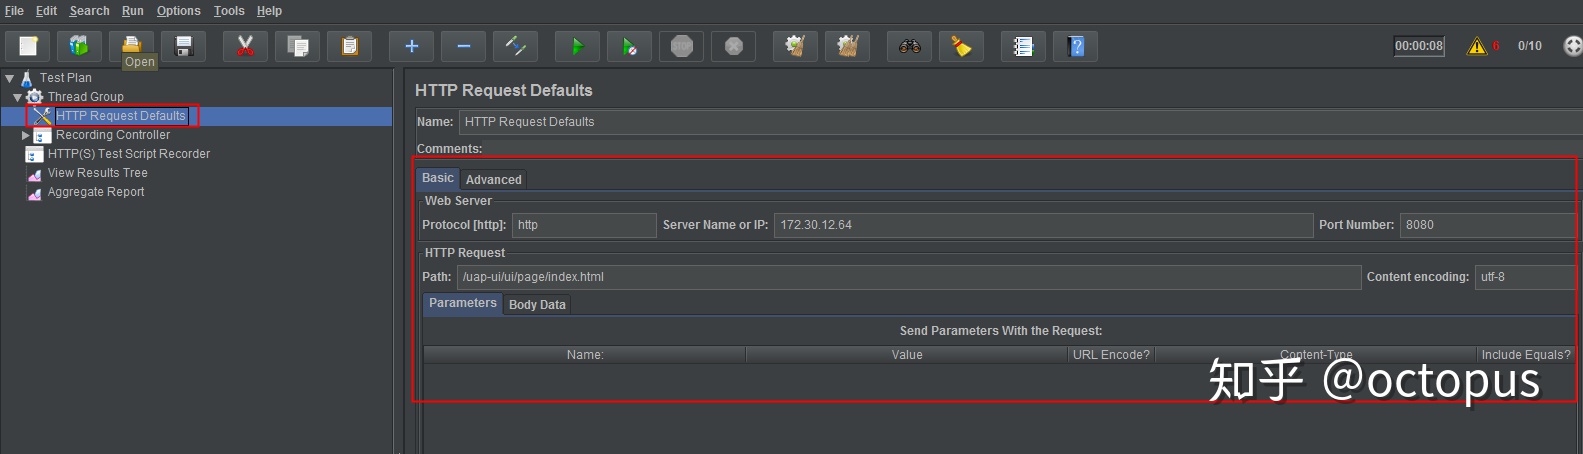Viewport: 1583px width, 454px height.
Task: Click the Shutdown test icon
Action: click(x=733, y=46)
